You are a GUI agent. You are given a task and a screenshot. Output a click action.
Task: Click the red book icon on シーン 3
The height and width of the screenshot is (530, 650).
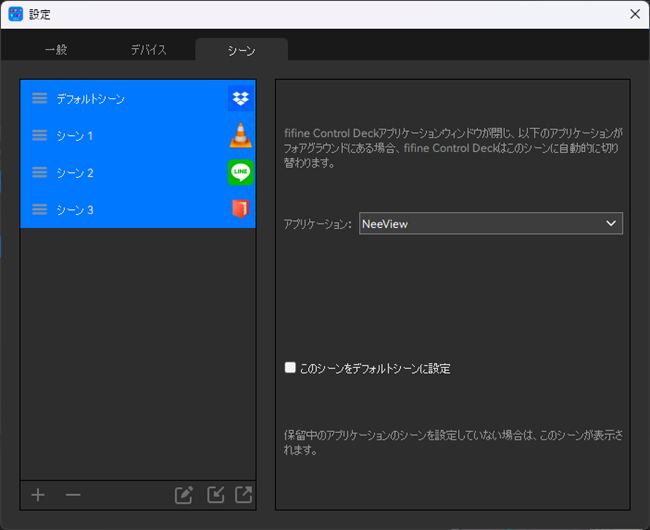pyautogui.click(x=240, y=210)
